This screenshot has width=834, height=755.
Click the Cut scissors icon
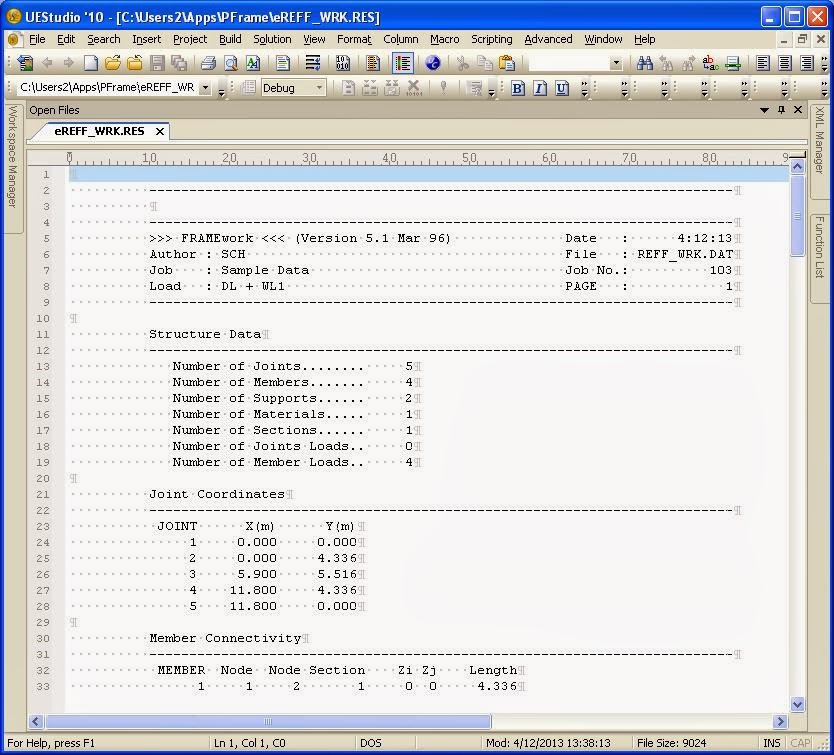pos(462,63)
